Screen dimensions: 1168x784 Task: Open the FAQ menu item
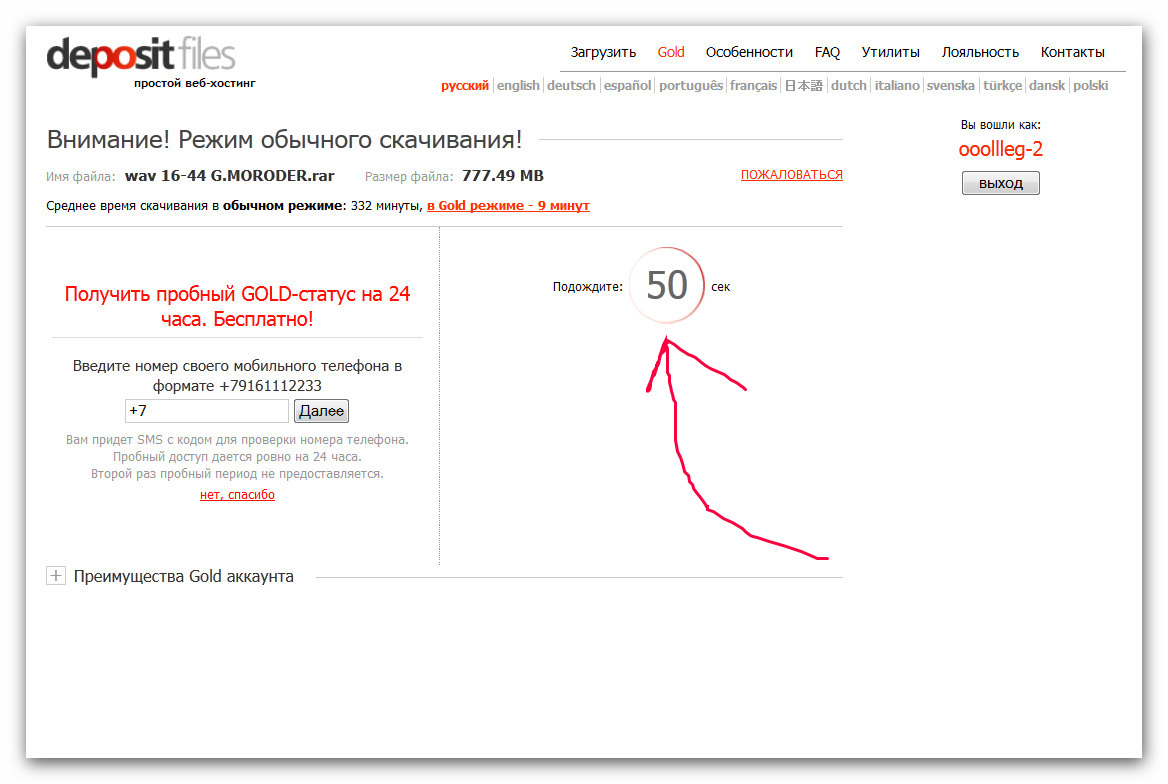point(827,52)
